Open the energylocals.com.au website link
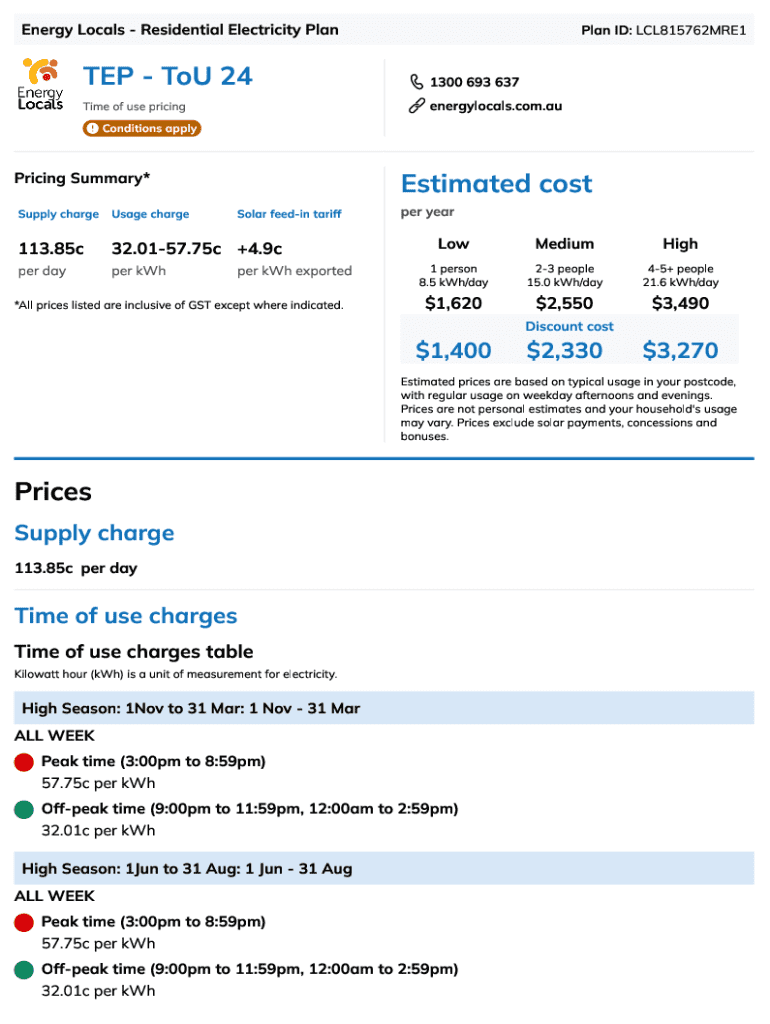Screen dimensions: 770x1024 point(496,105)
